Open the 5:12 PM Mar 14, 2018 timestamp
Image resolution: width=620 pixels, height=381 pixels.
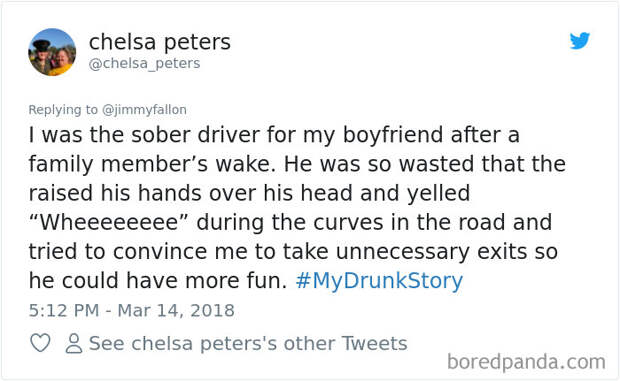click(132, 310)
